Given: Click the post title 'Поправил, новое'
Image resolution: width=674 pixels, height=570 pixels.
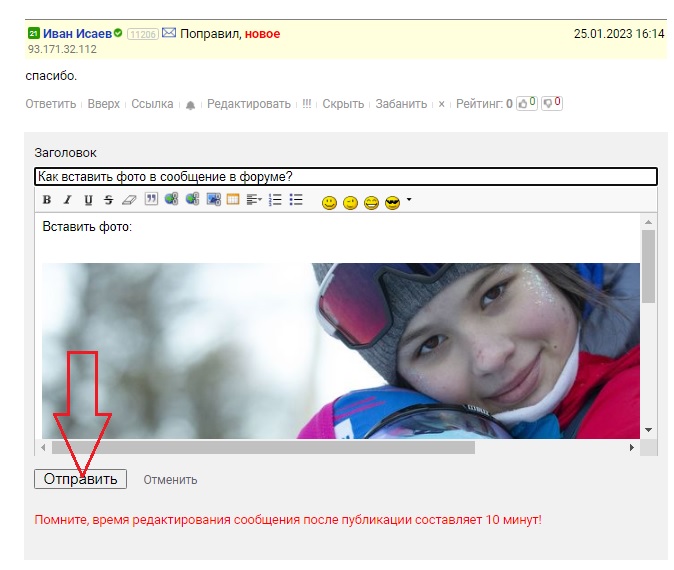Looking at the screenshot, I should [230, 34].
